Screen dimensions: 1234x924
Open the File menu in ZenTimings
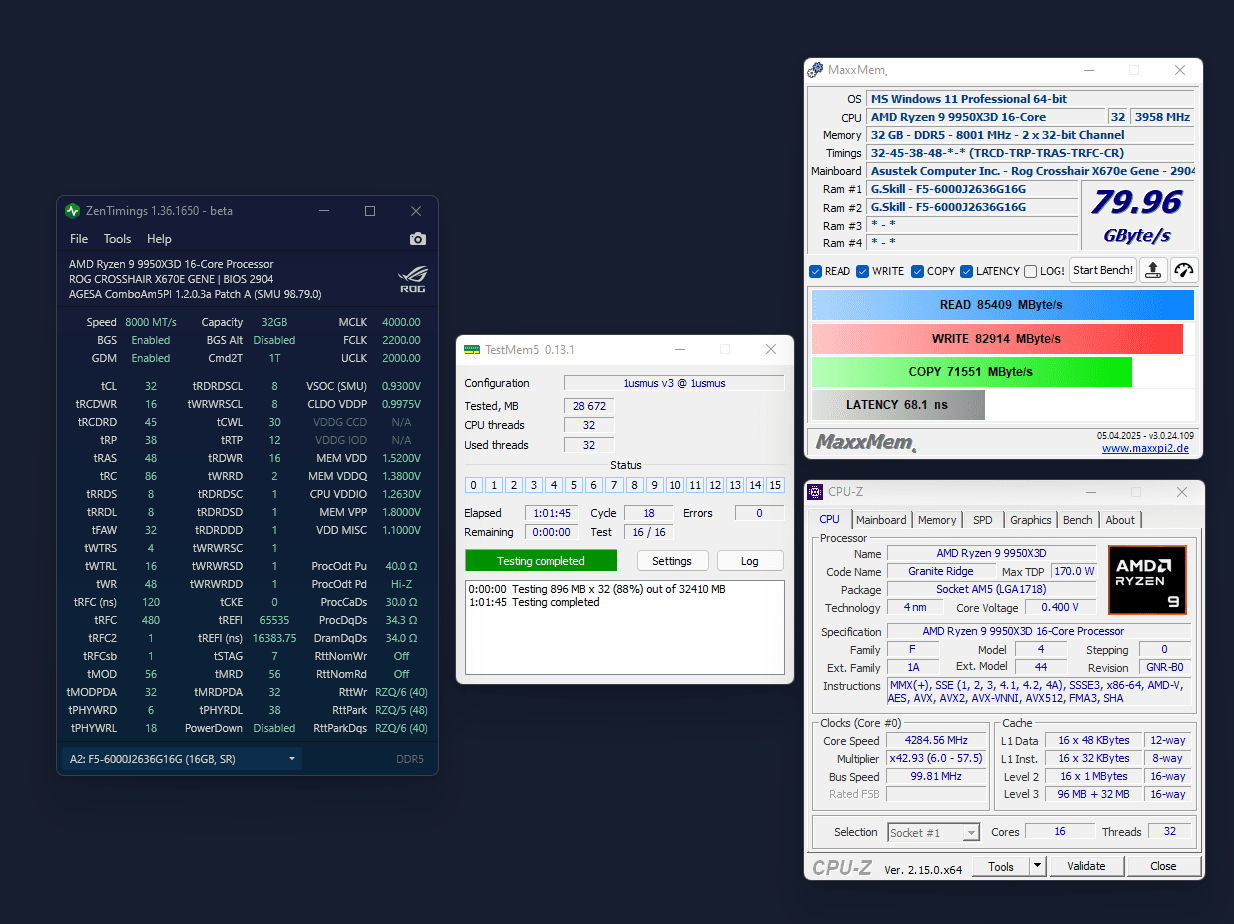[x=79, y=239]
